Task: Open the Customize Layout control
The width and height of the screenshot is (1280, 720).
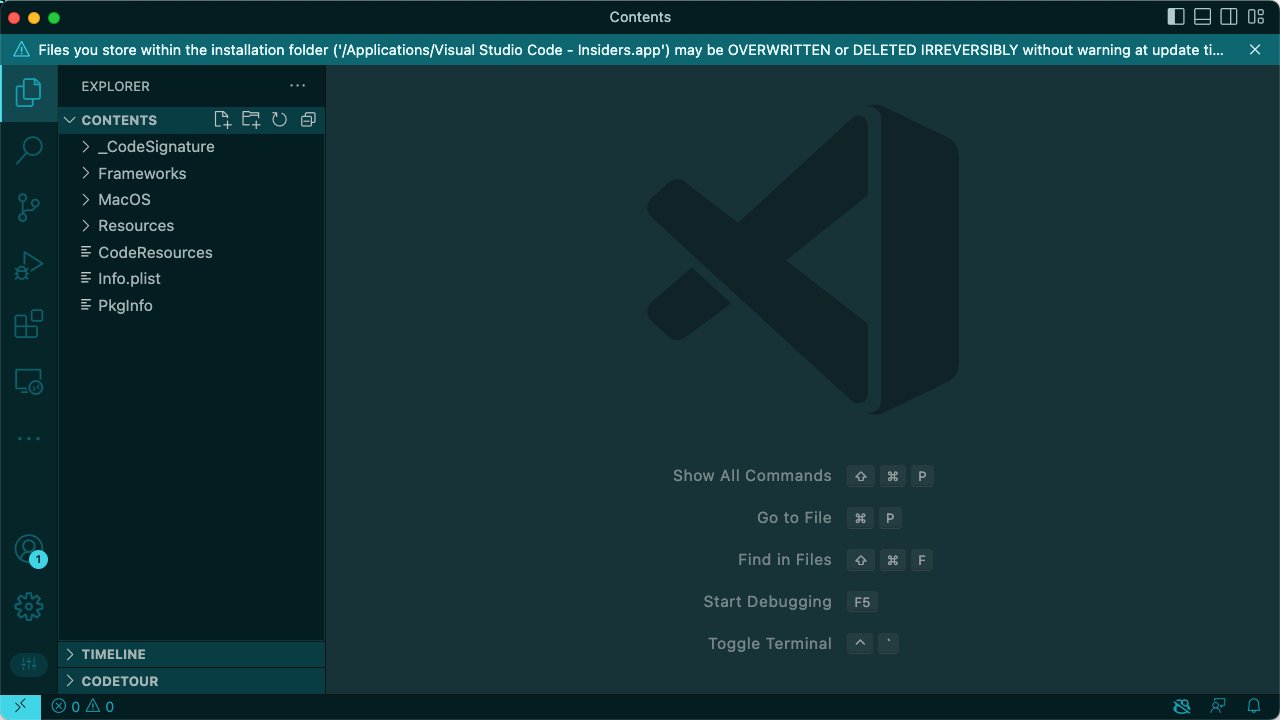Action: (x=1256, y=17)
